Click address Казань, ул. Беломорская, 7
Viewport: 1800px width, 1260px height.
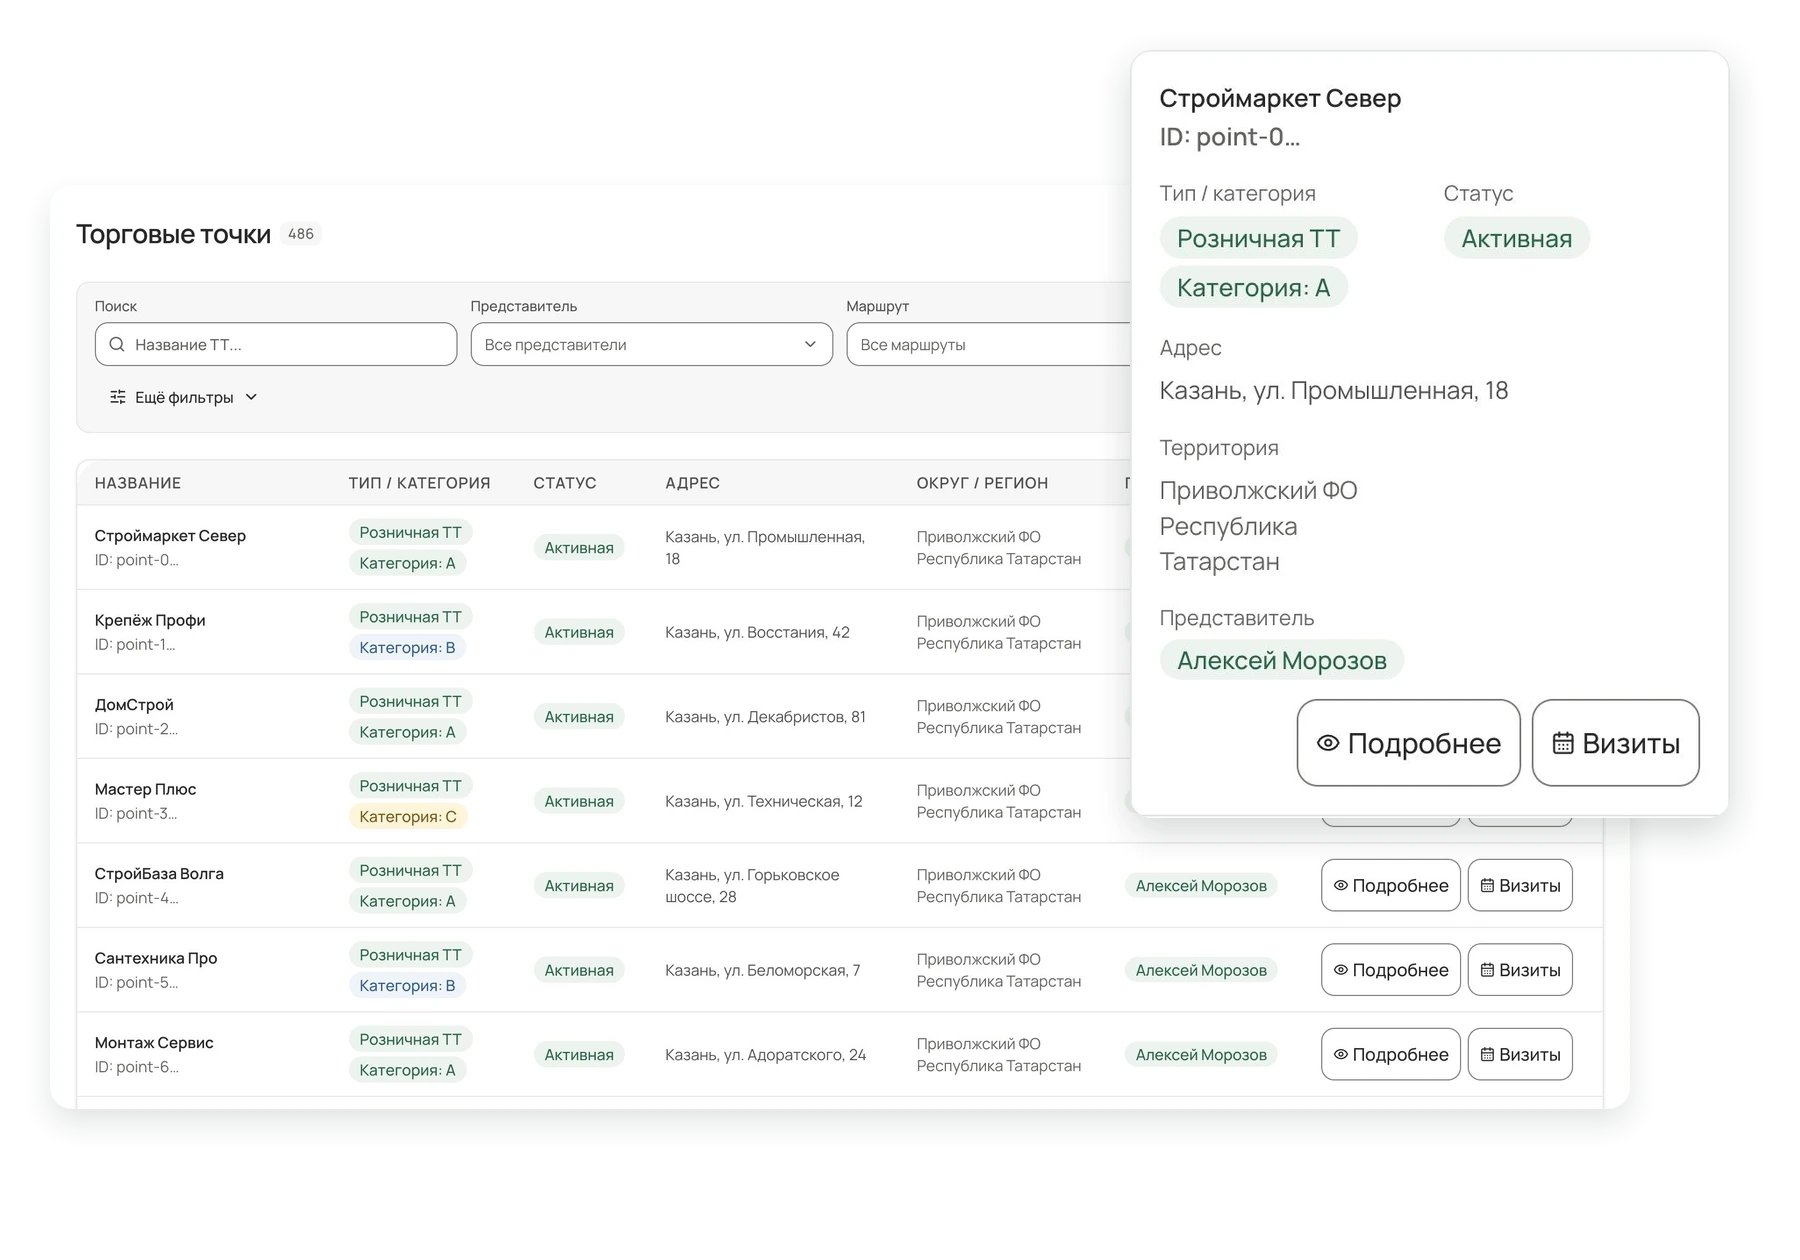click(x=762, y=970)
